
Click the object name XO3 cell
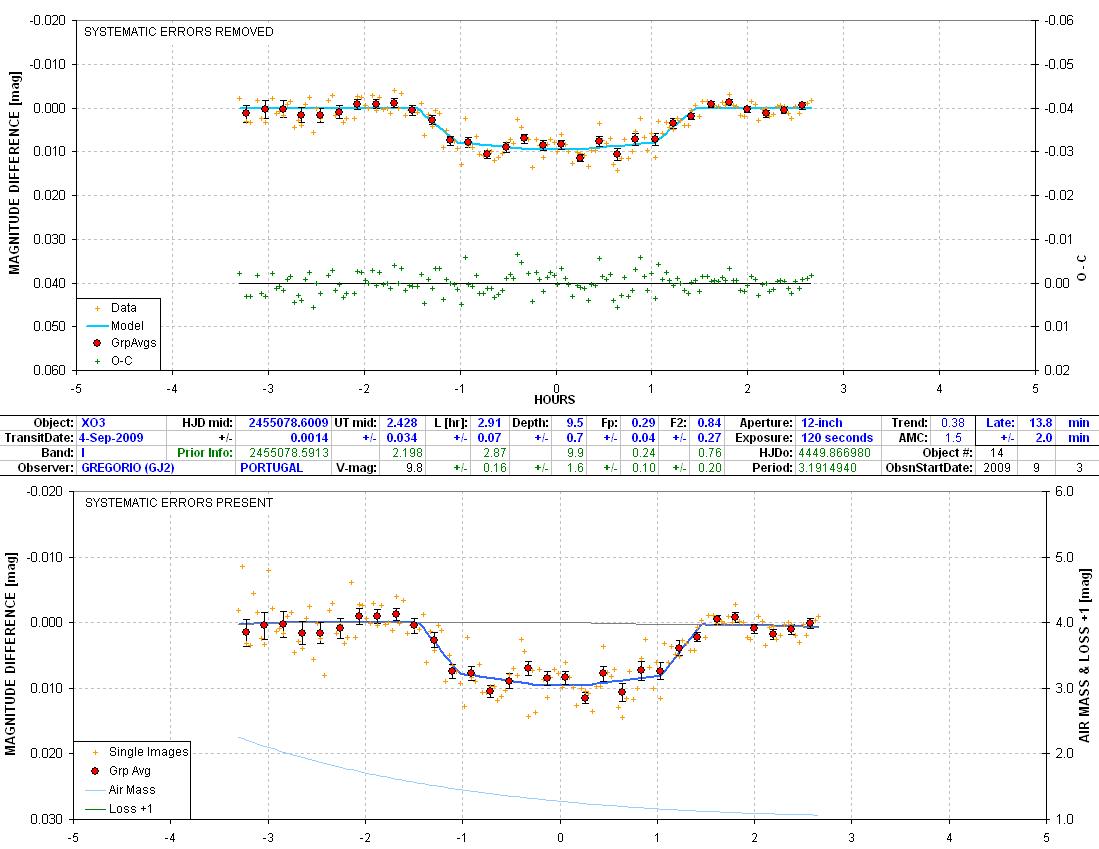93,423
